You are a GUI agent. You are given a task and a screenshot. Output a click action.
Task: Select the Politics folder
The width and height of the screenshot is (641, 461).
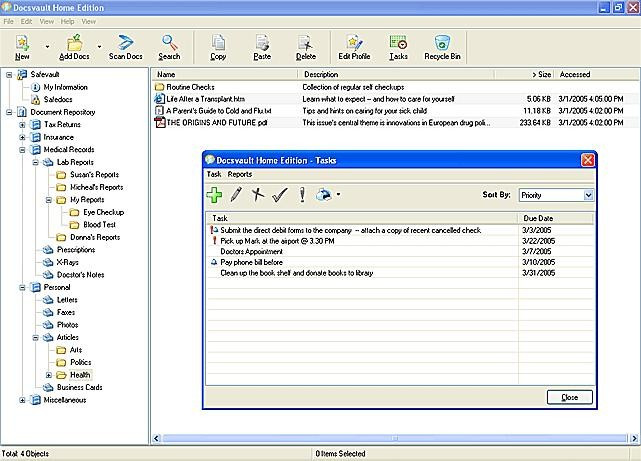81,362
